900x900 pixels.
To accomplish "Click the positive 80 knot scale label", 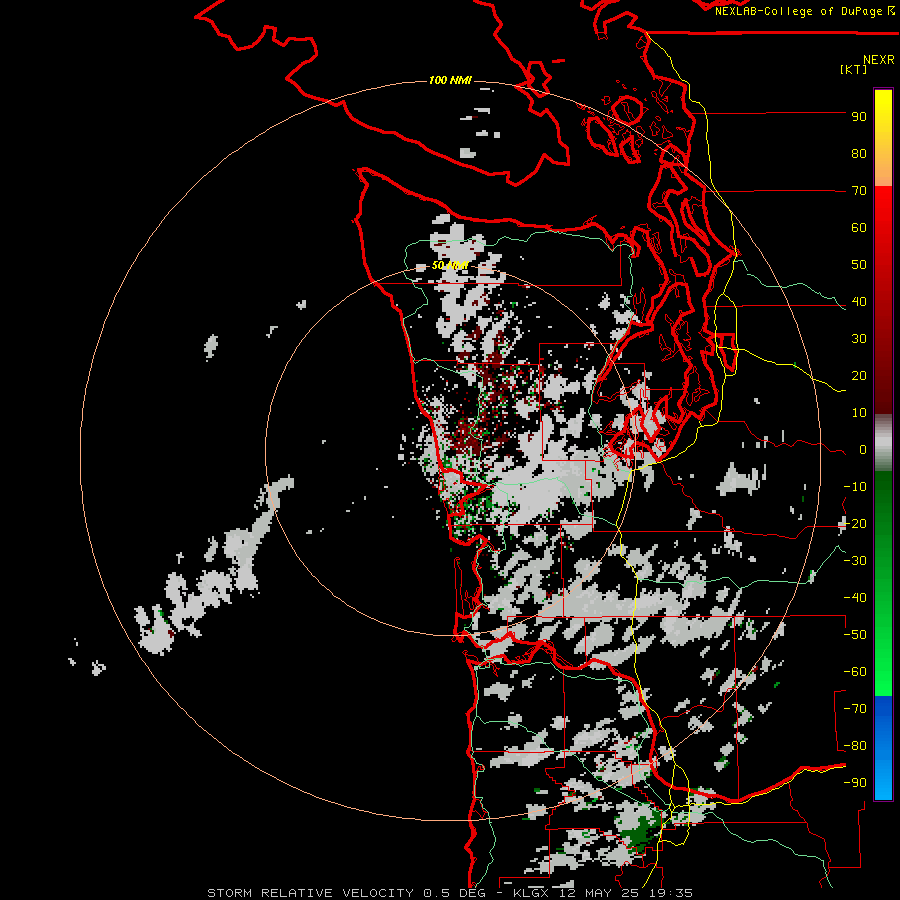I will tap(859, 154).
